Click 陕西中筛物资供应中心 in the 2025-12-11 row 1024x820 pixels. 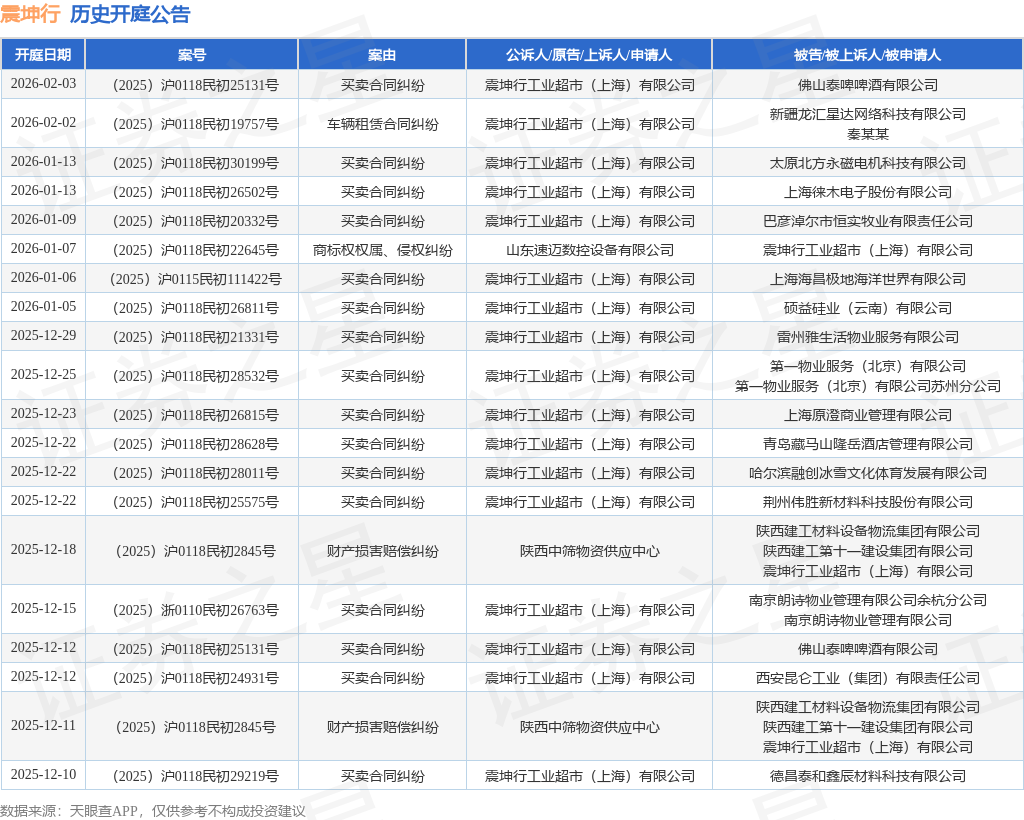[590, 727]
